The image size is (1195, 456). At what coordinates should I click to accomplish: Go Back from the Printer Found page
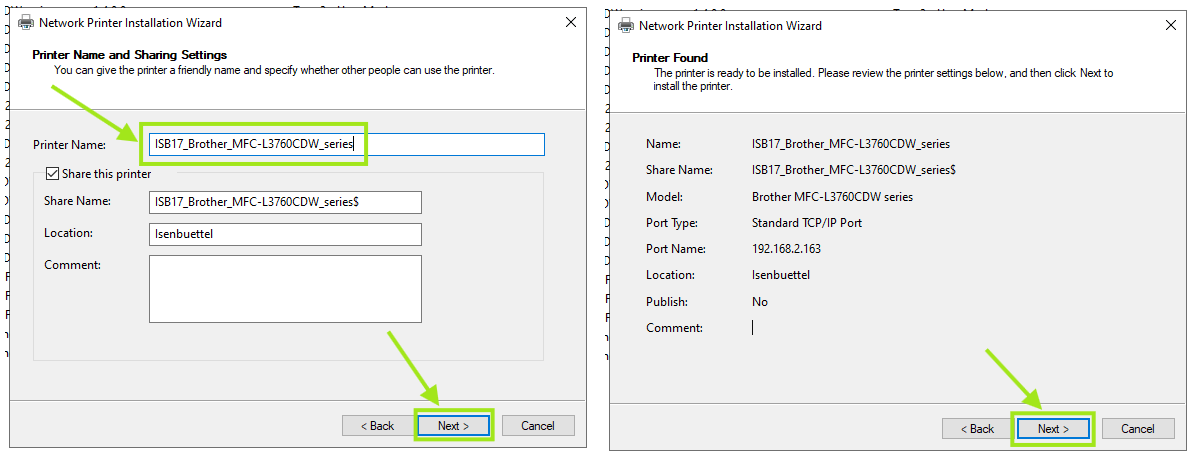click(x=976, y=429)
